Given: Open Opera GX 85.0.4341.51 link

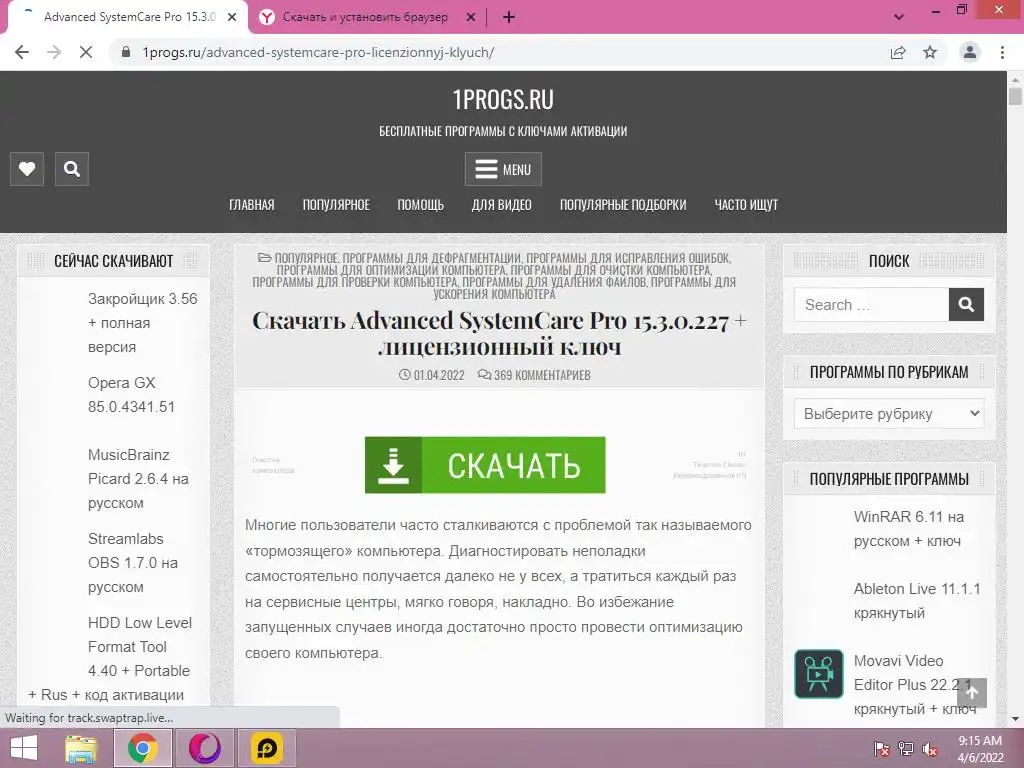Looking at the screenshot, I should pyautogui.click(x=131, y=394).
